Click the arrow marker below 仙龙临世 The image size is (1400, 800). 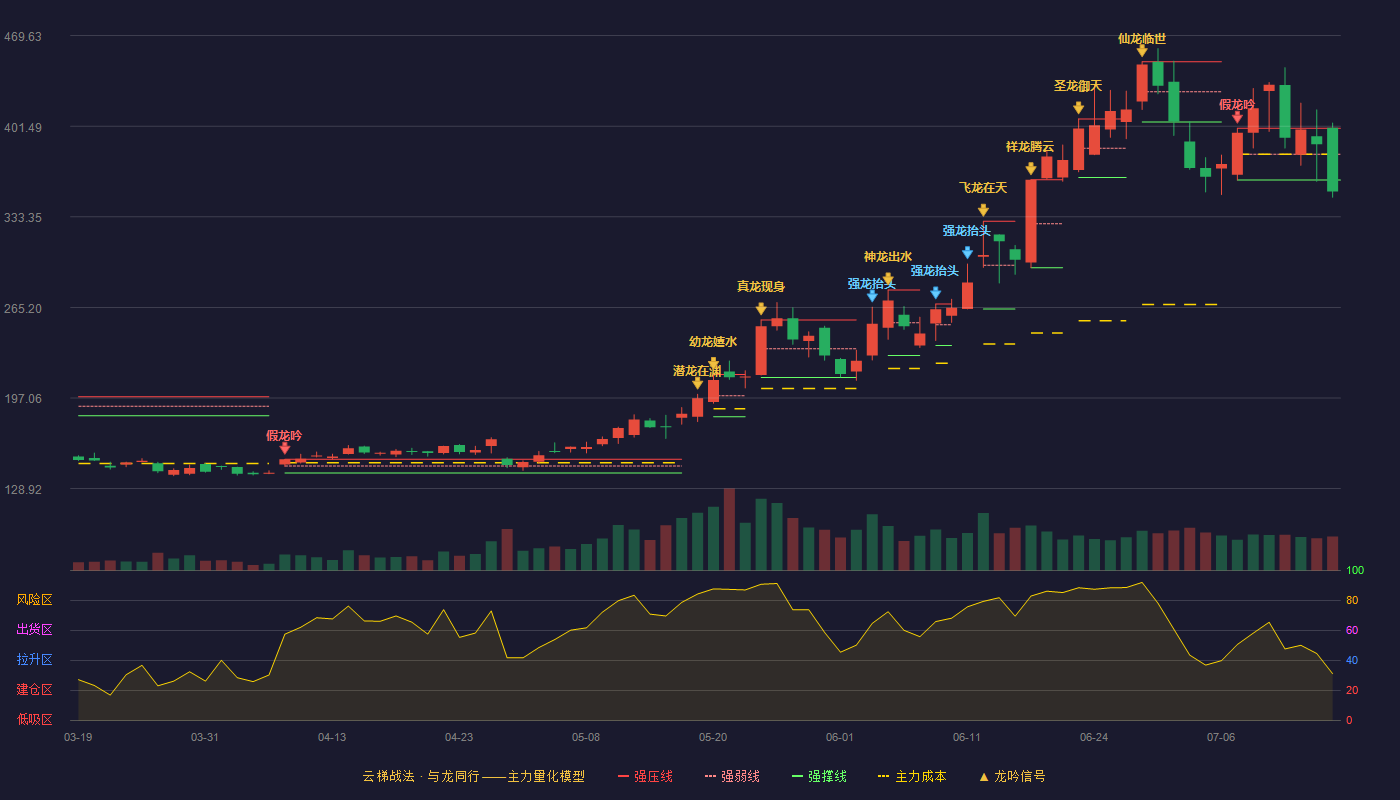pos(1142,51)
